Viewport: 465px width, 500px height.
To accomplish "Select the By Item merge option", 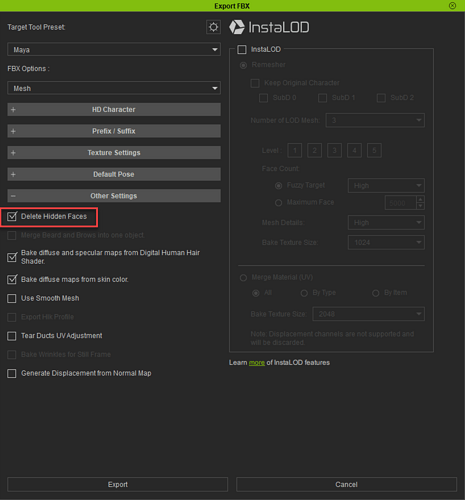I will click(376, 293).
